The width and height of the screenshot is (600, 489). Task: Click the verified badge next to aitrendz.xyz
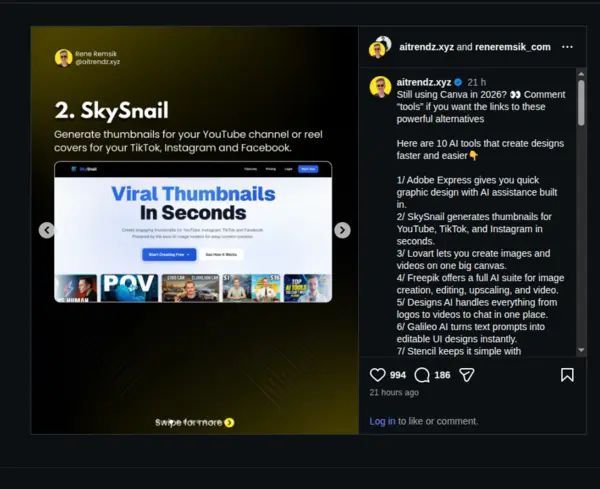tap(458, 82)
